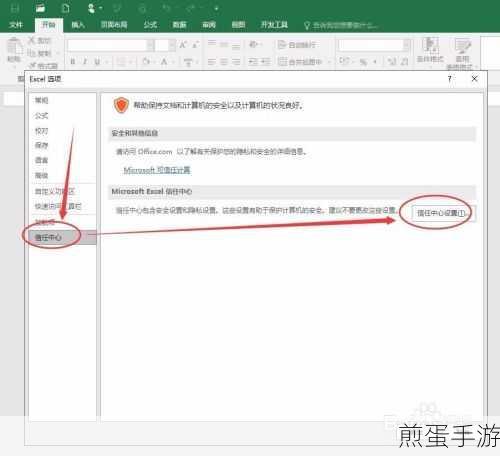Click the Borders icon in ribbon font group
Viewport: 500px width, 456px height.
coord(121,62)
